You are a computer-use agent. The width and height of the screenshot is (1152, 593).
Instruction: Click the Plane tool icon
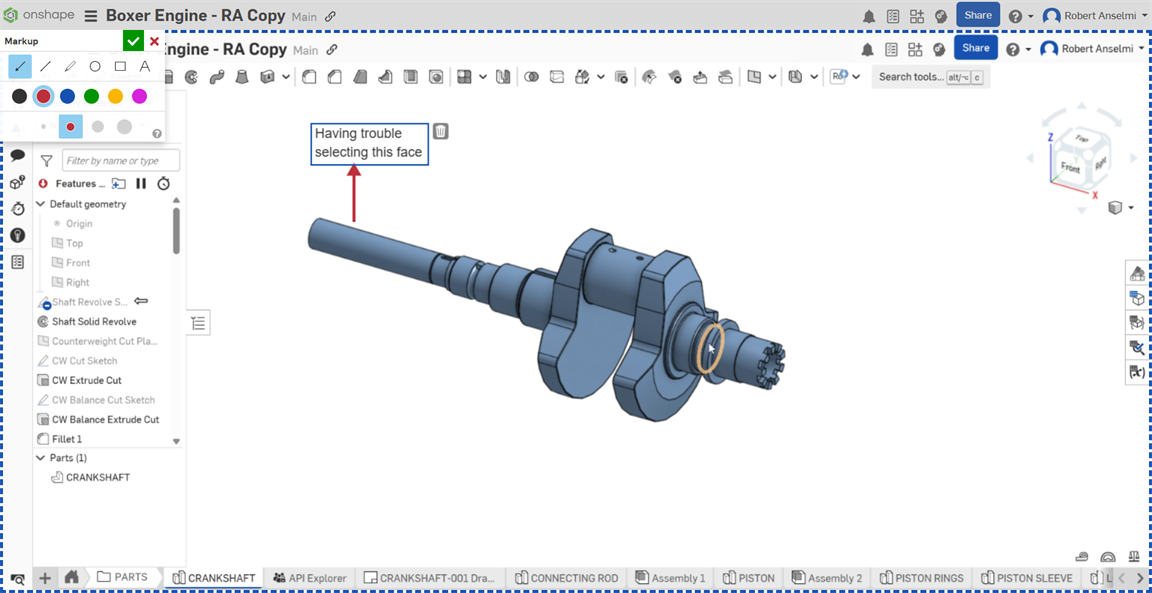755,76
